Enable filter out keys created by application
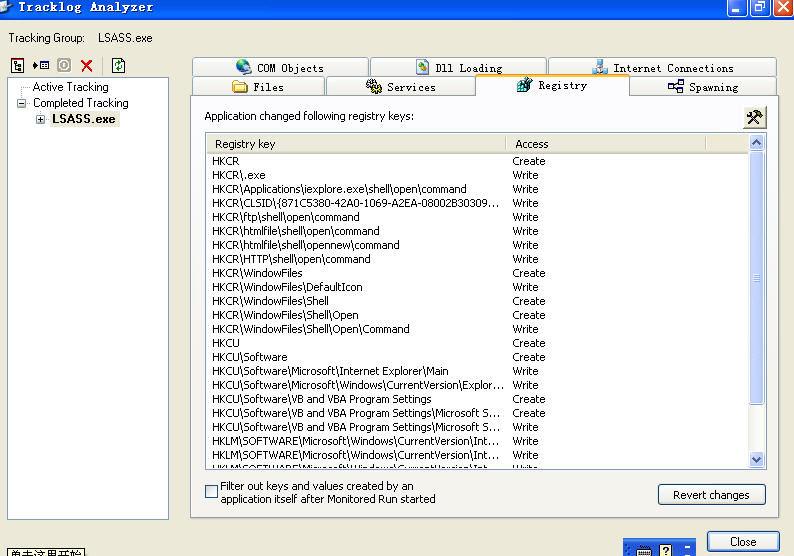Viewport: 794px width, 556px height. pos(211,491)
